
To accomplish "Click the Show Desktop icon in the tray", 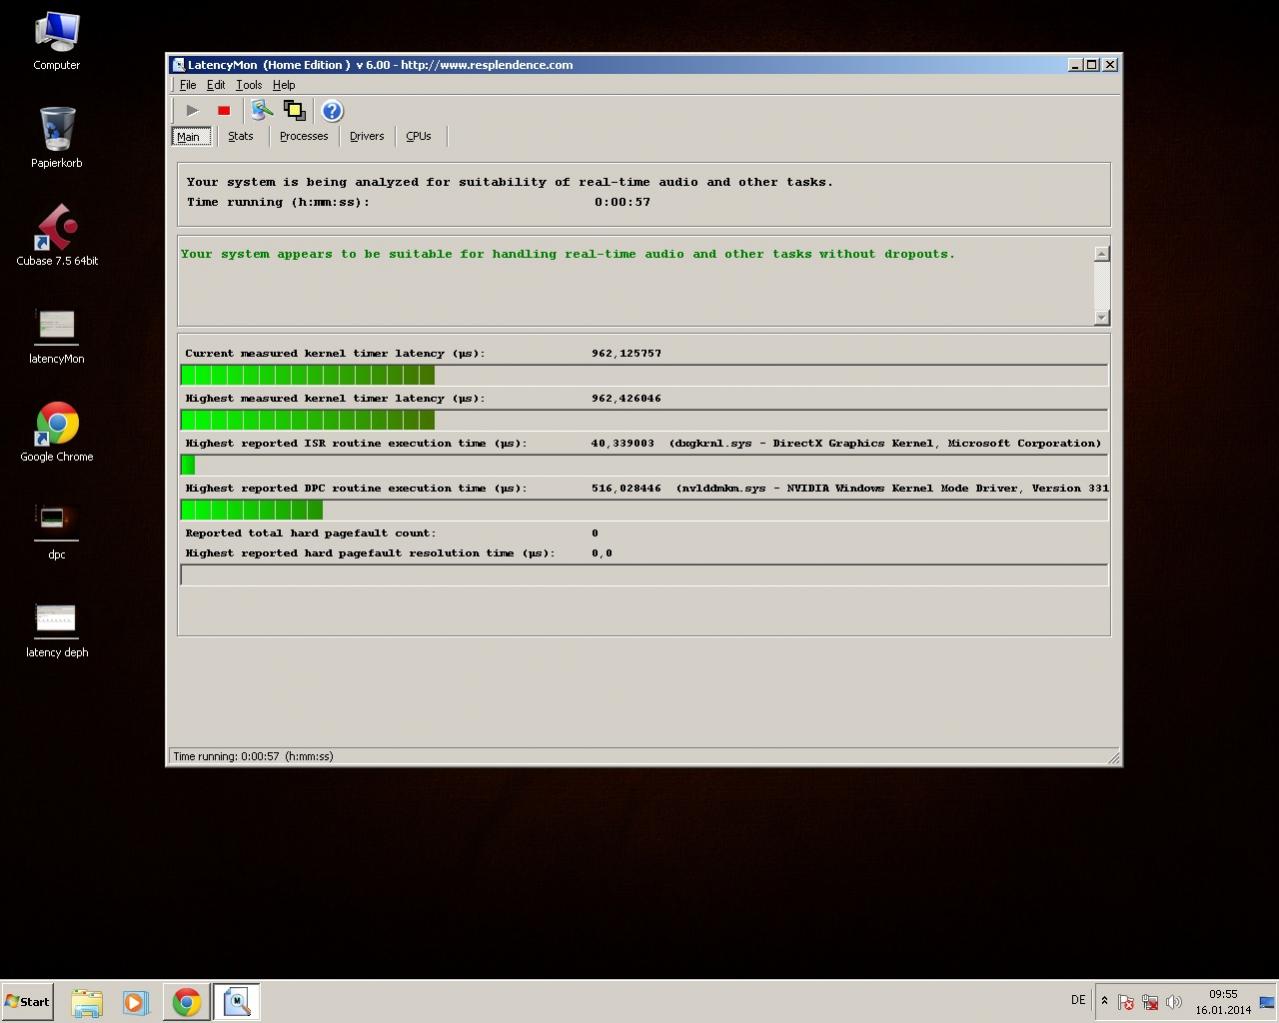I will point(1267,1002).
